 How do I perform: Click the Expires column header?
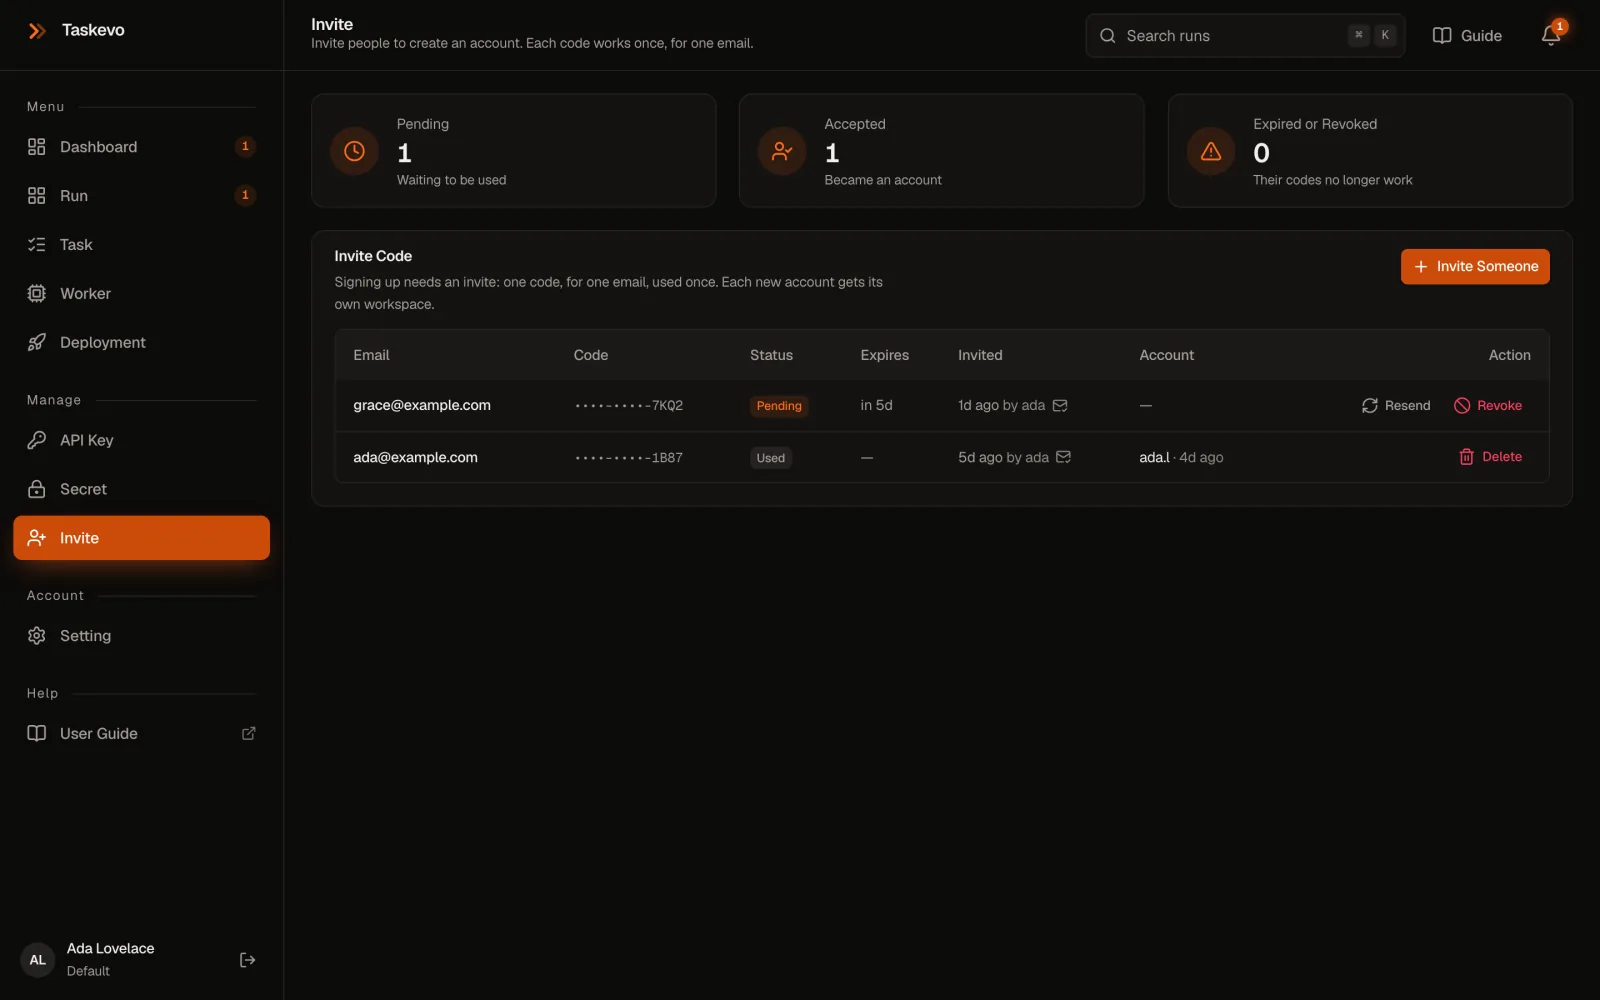(x=885, y=355)
